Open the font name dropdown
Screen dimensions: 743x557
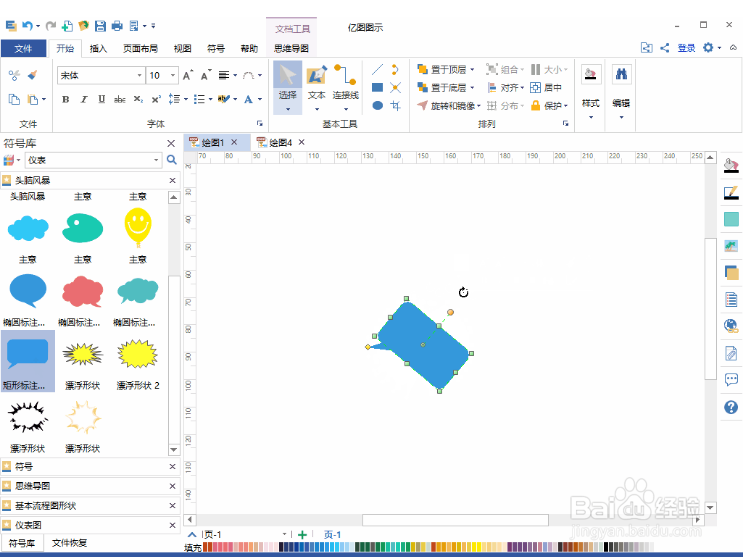pyautogui.click(x=139, y=75)
